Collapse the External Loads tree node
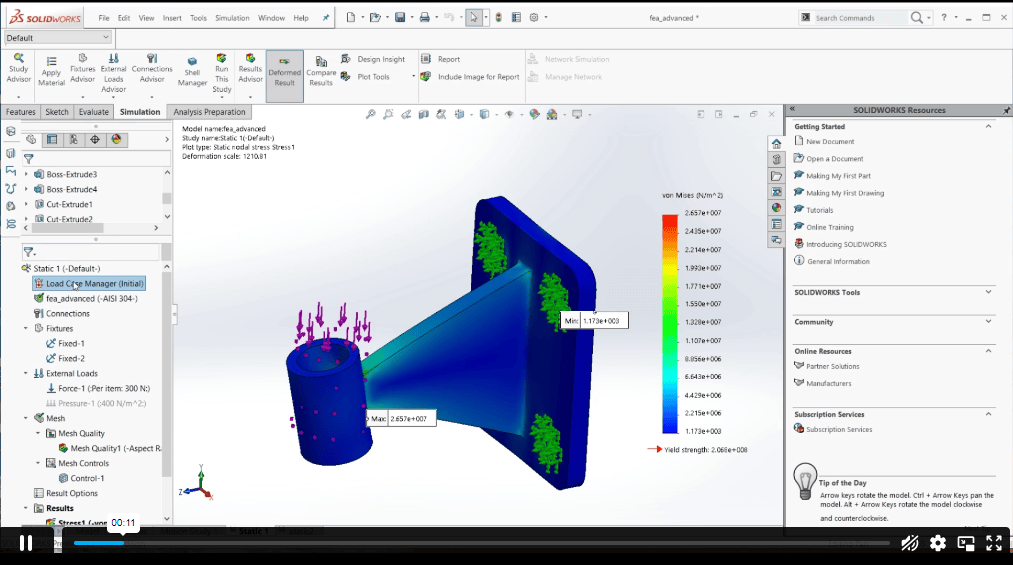This screenshot has width=1013, height=565. [x=26, y=373]
